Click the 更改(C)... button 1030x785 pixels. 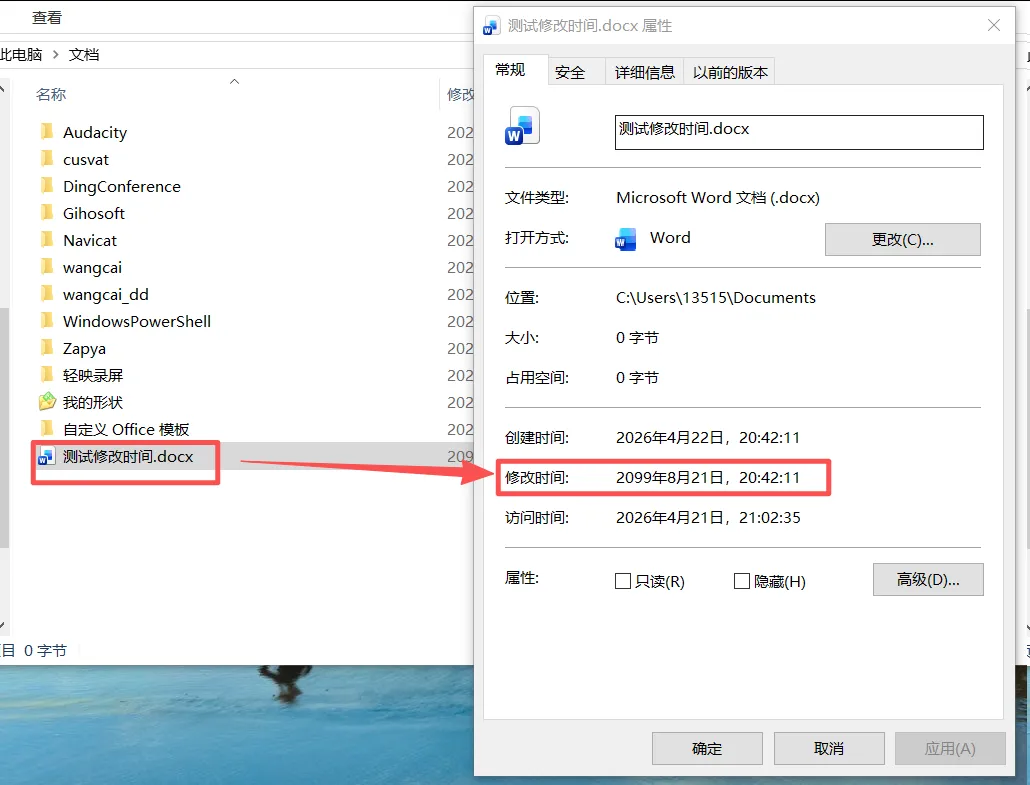point(903,240)
